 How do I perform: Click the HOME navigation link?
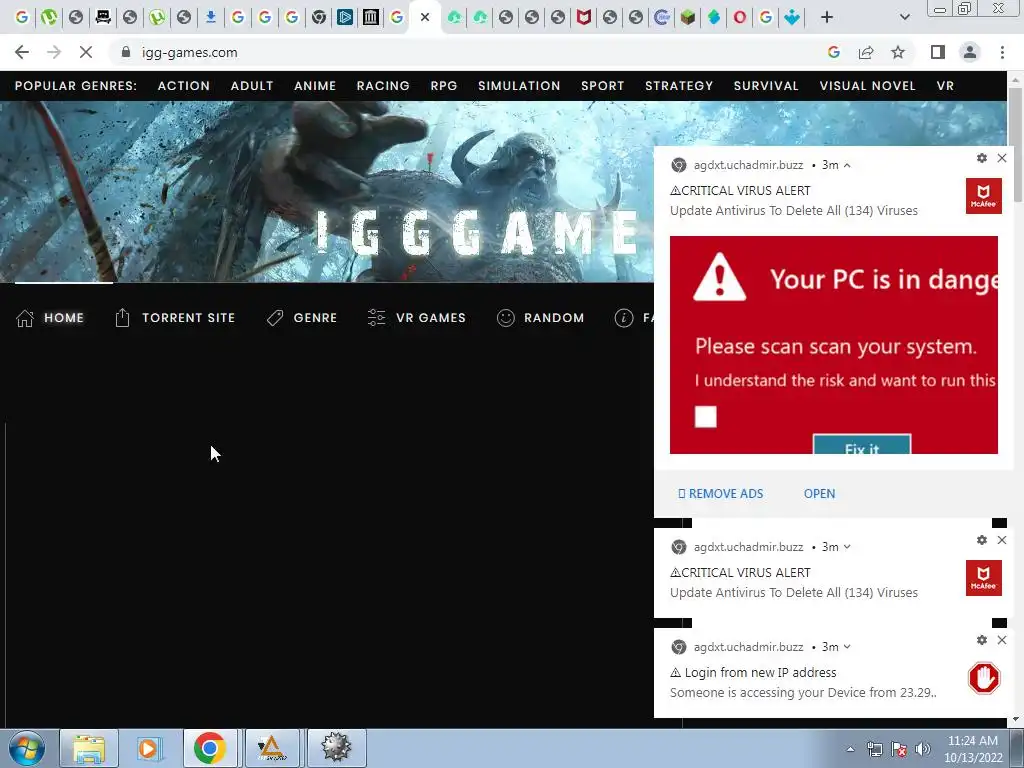point(64,318)
